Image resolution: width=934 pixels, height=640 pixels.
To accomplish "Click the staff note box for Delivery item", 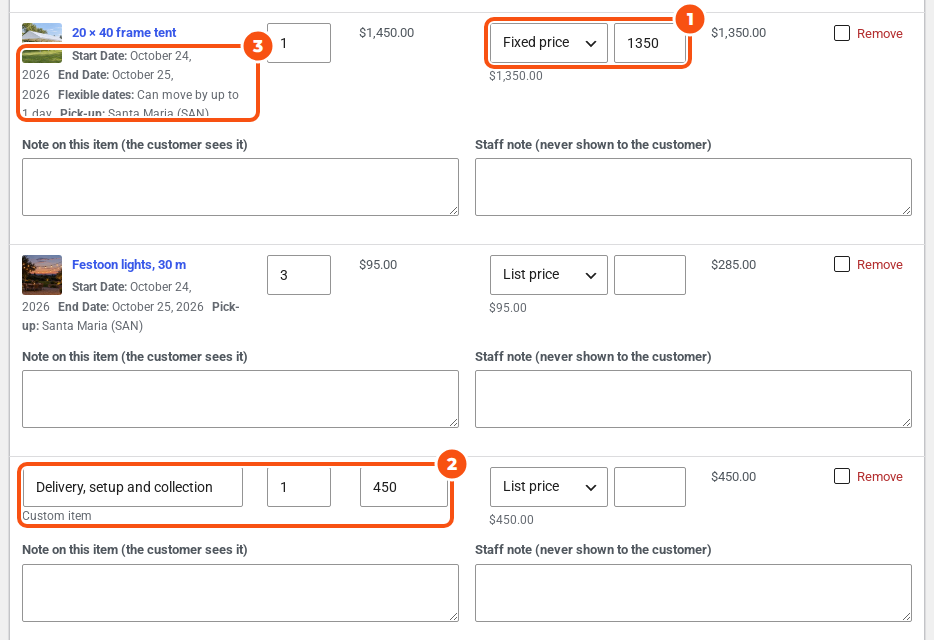I will [x=693, y=593].
